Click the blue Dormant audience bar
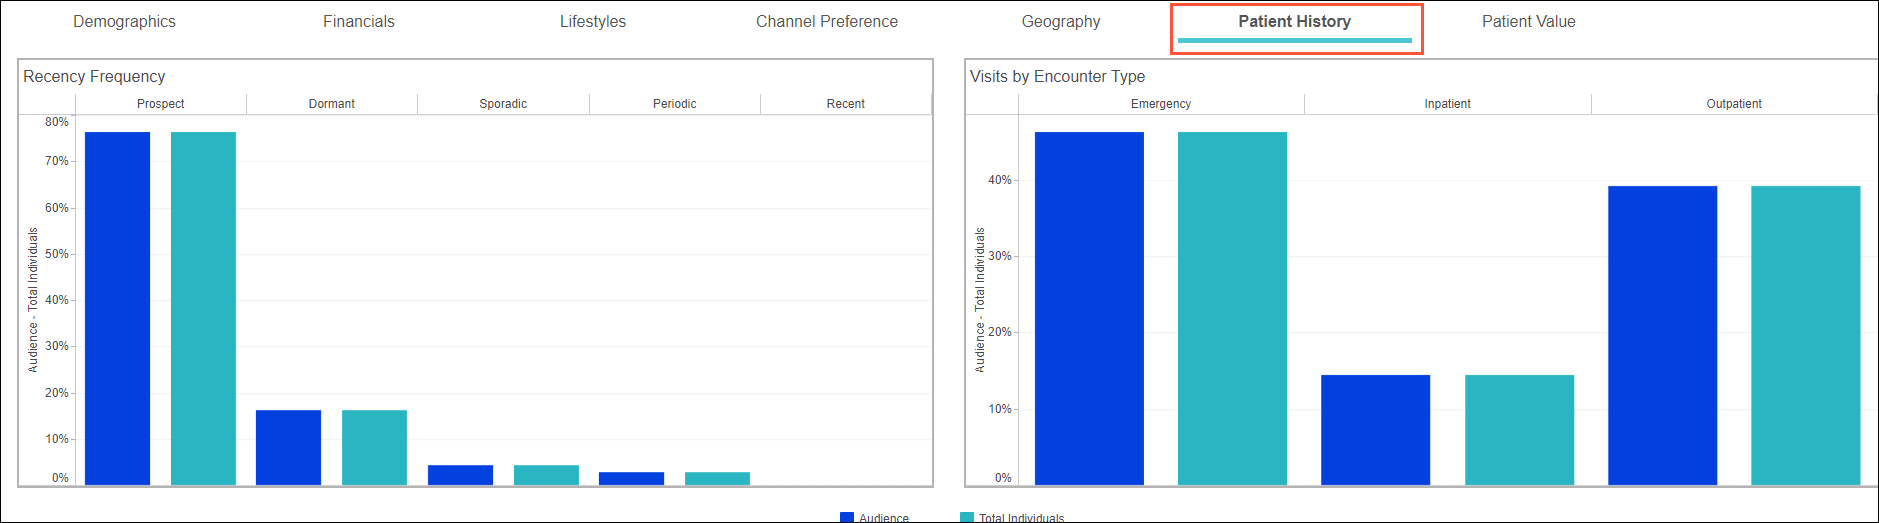The height and width of the screenshot is (523, 1879). [x=288, y=447]
